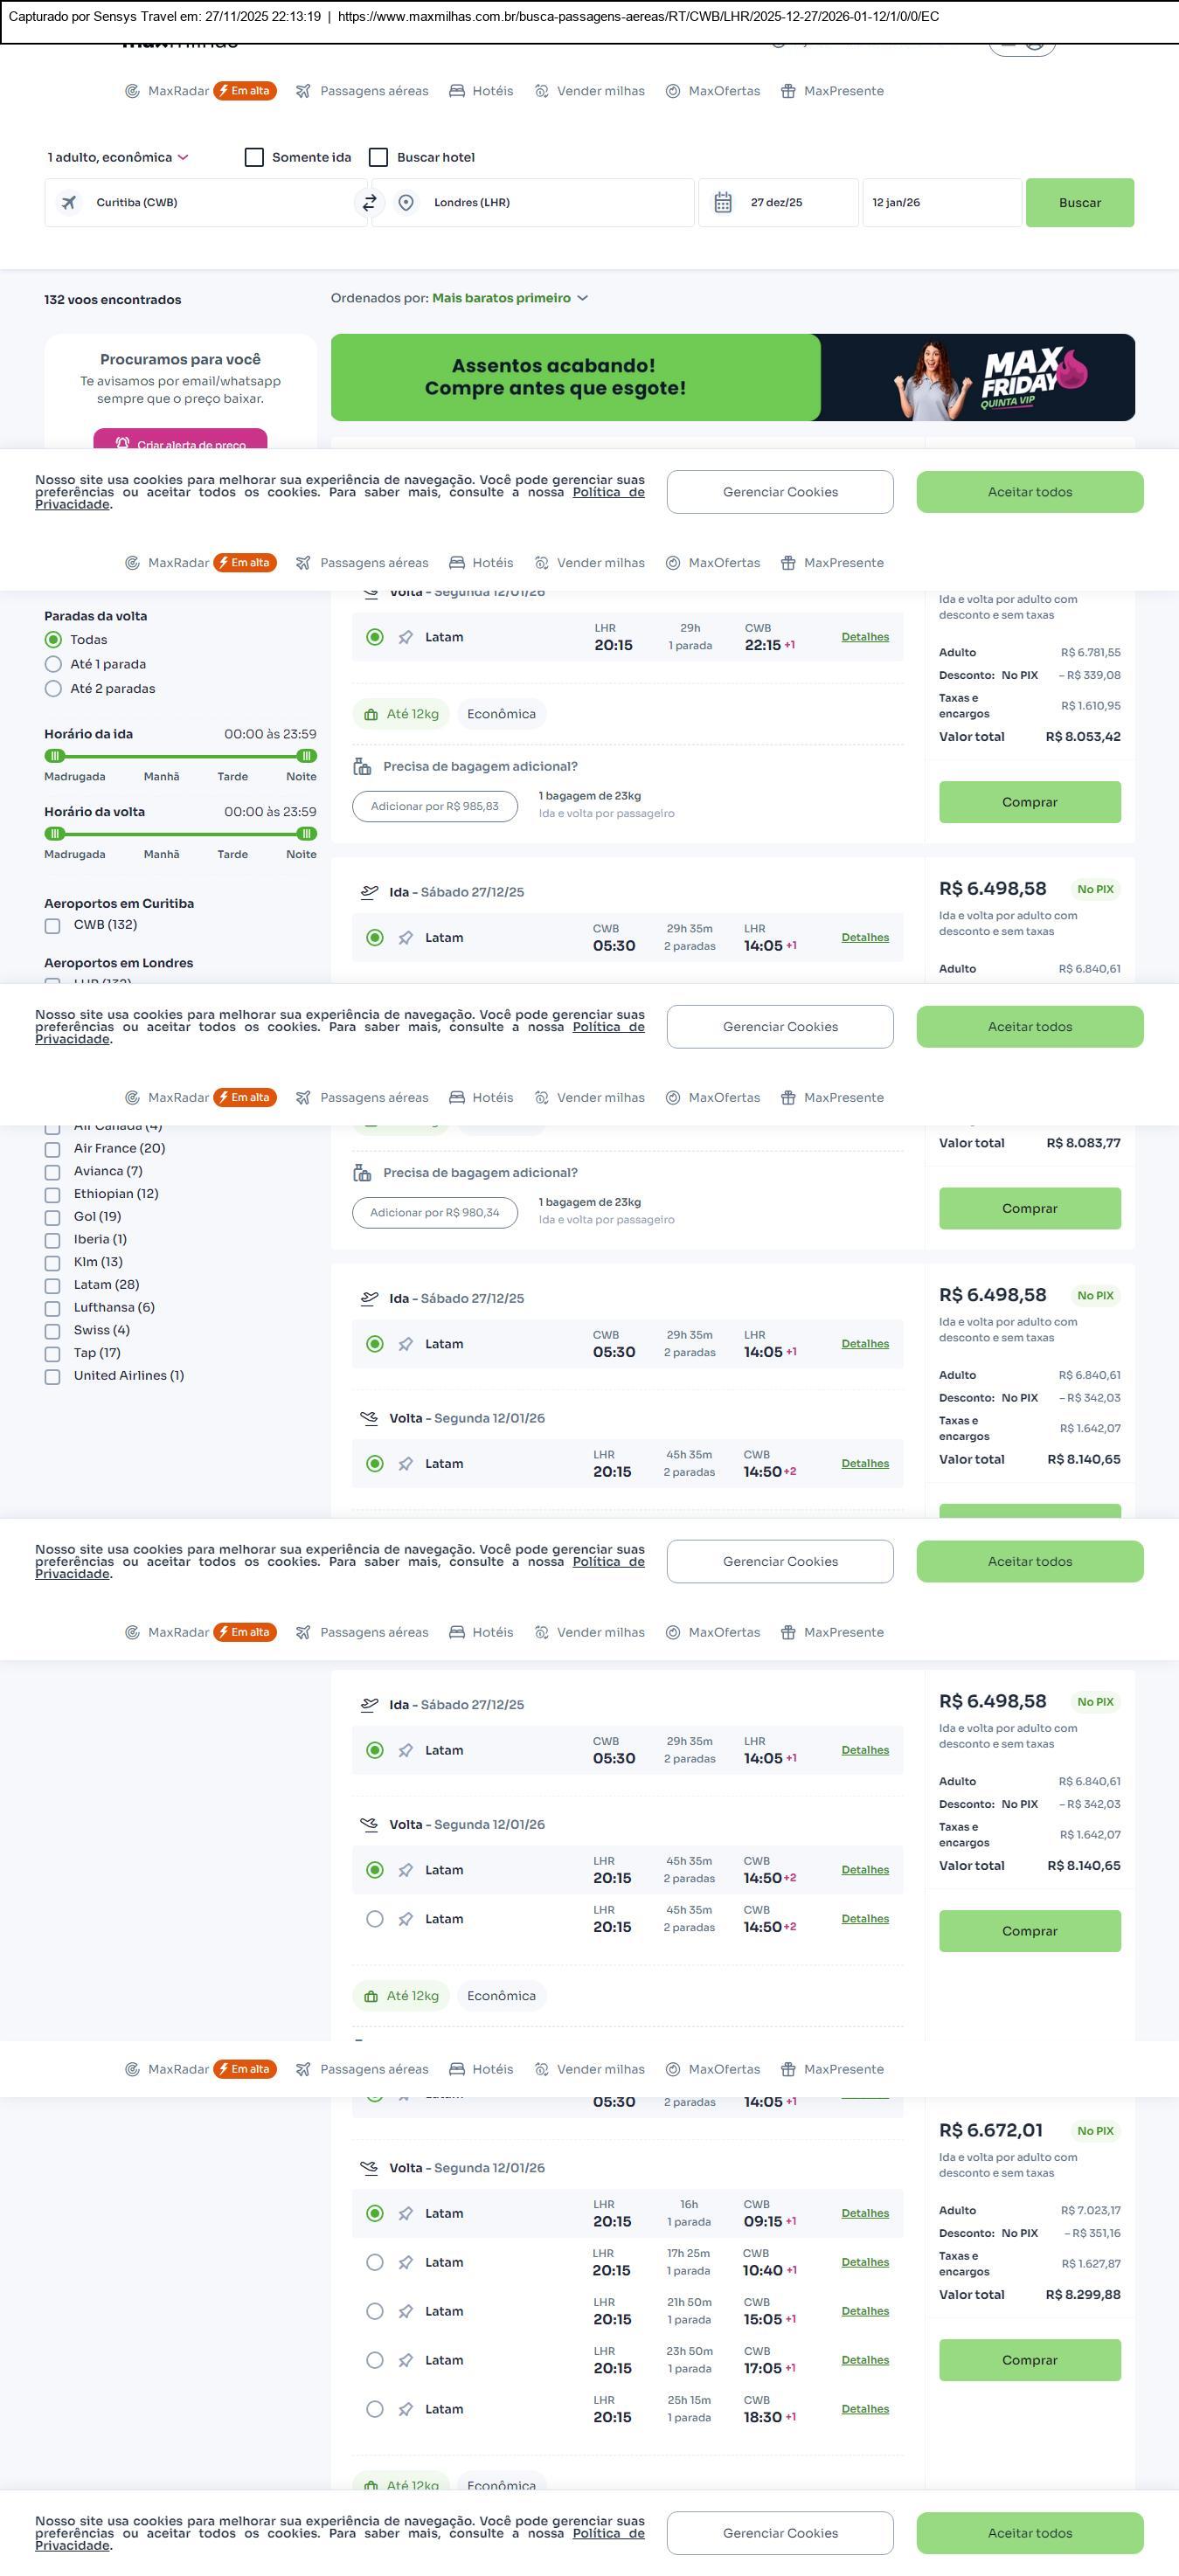1179x2576 pixels.
Task: Swap origin and destination airports
Action: click(369, 203)
